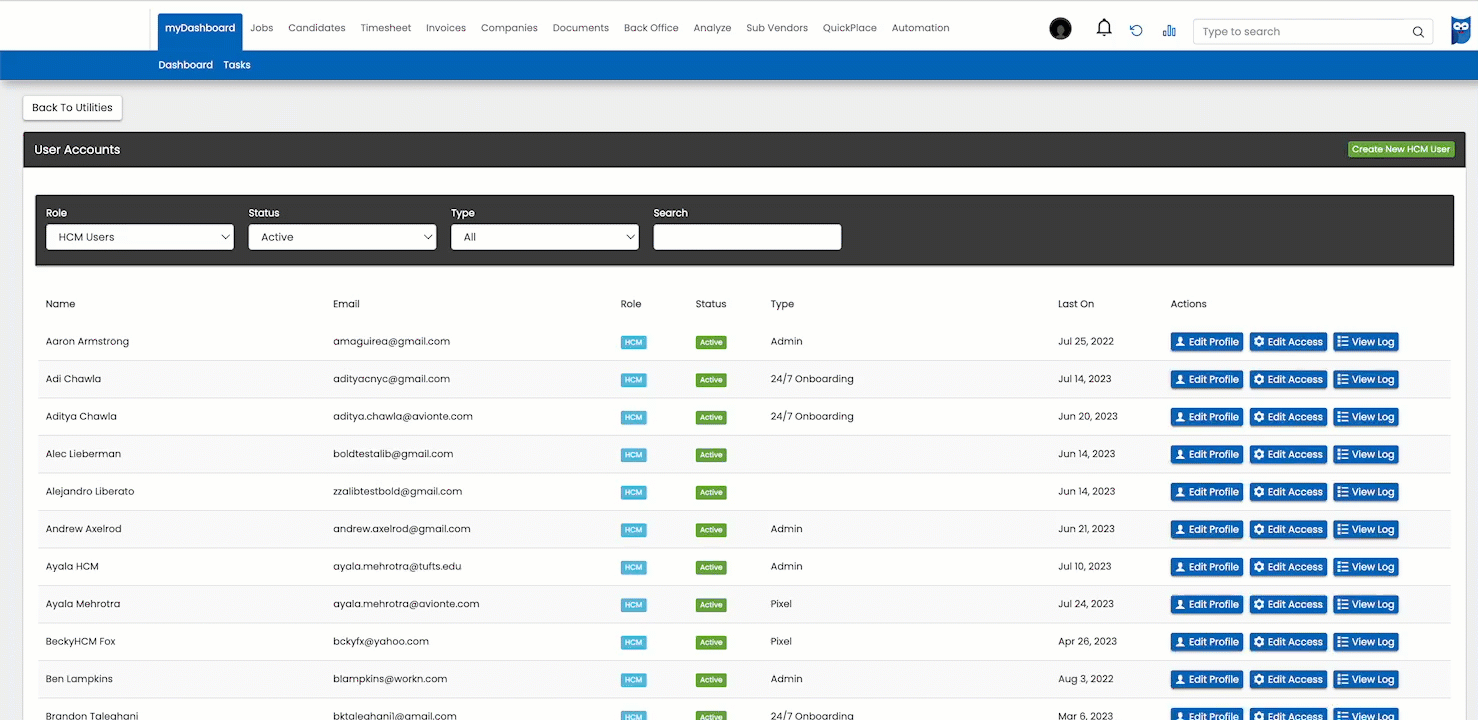Open the Timesheet menu
Image resolution: width=1478 pixels, height=720 pixels.
[386, 28]
